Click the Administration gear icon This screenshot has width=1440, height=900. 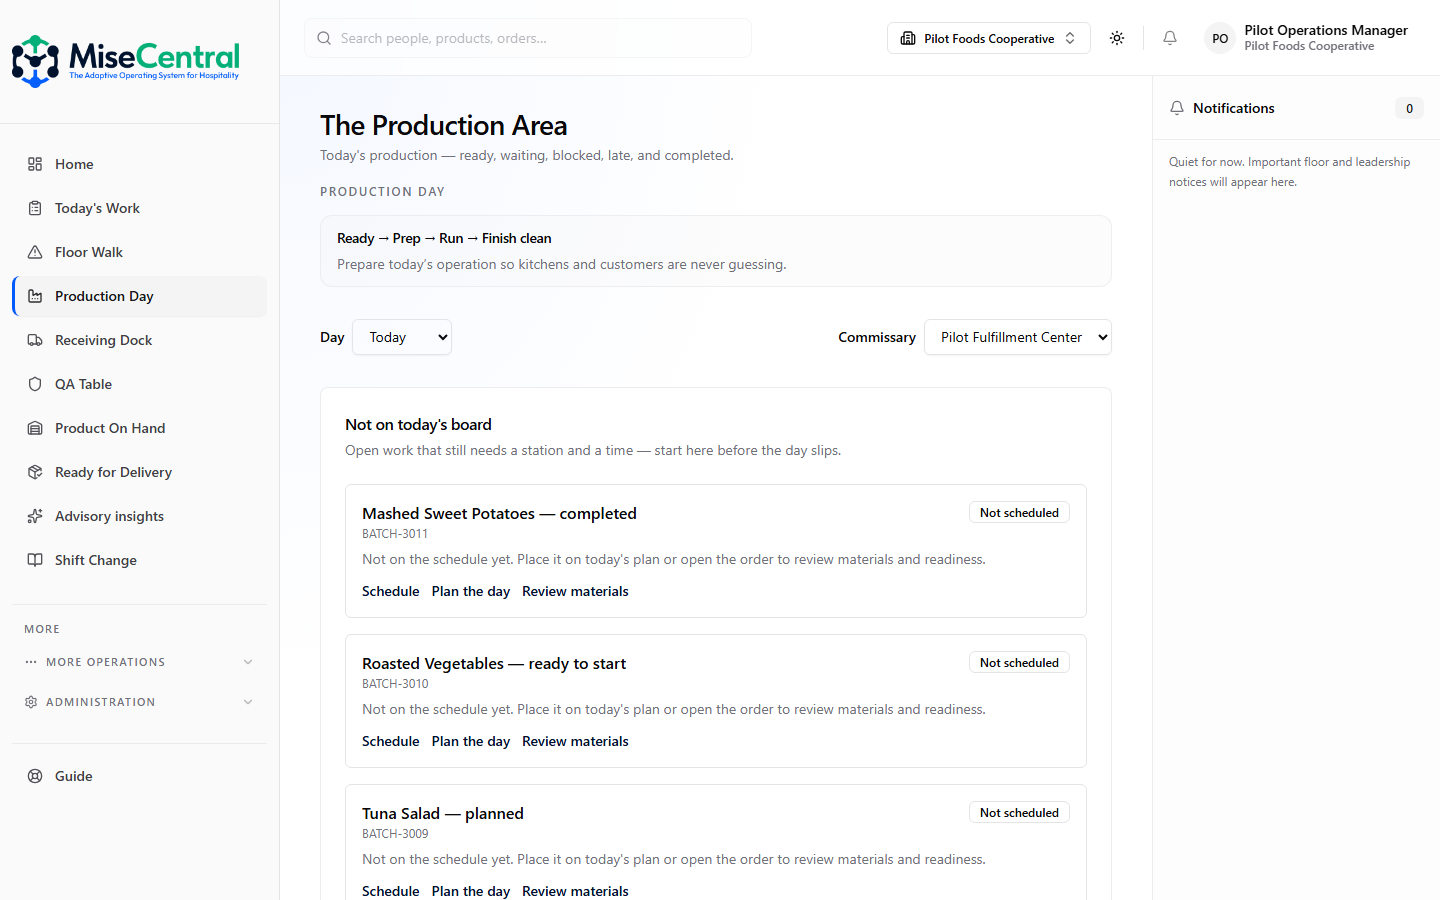click(x=31, y=702)
